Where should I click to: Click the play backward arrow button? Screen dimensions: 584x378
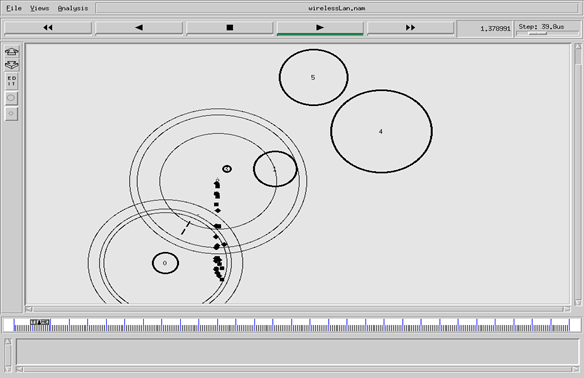pyautogui.click(x=139, y=28)
